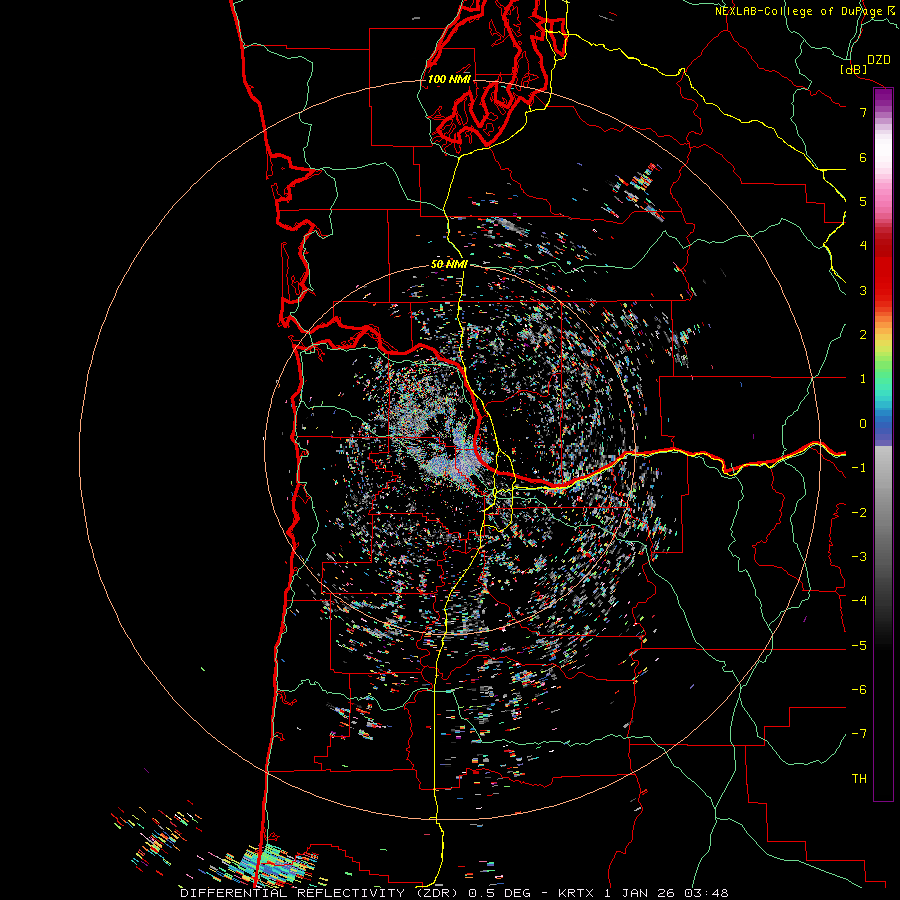Click the ZDR color scale bar
Viewport: 900px width, 900px height.
coord(883,444)
